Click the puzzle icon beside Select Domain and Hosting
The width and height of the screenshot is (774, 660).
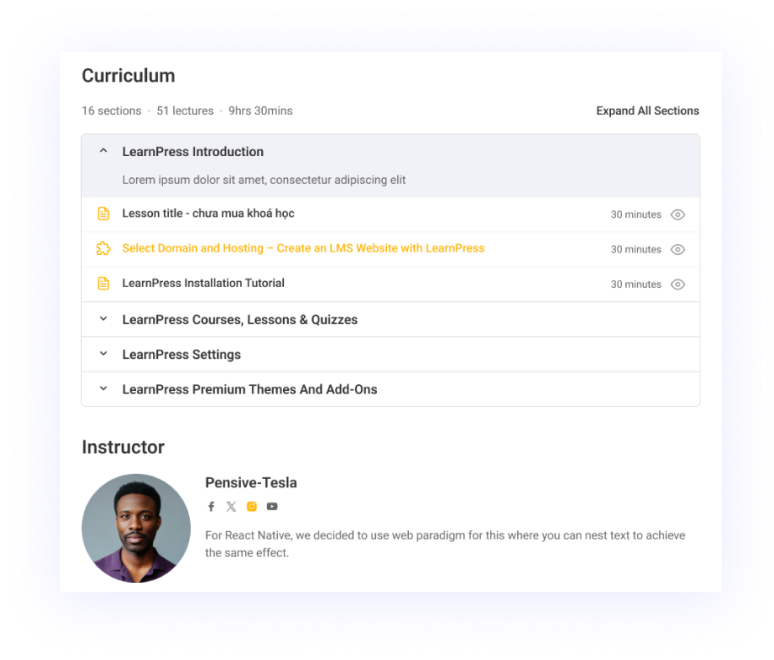(x=103, y=248)
